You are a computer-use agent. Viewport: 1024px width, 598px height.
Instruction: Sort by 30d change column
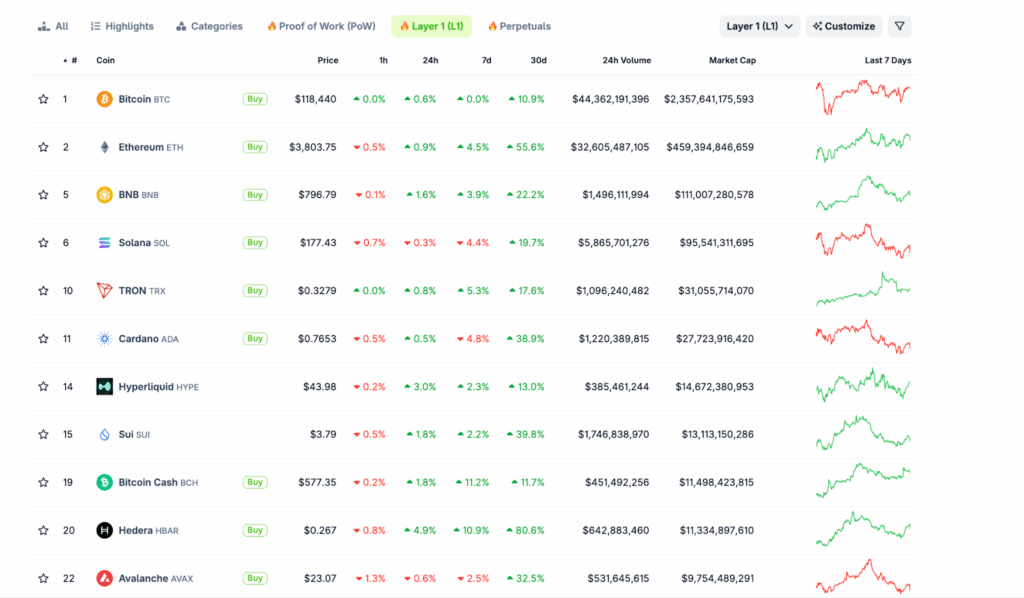[x=538, y=60]
